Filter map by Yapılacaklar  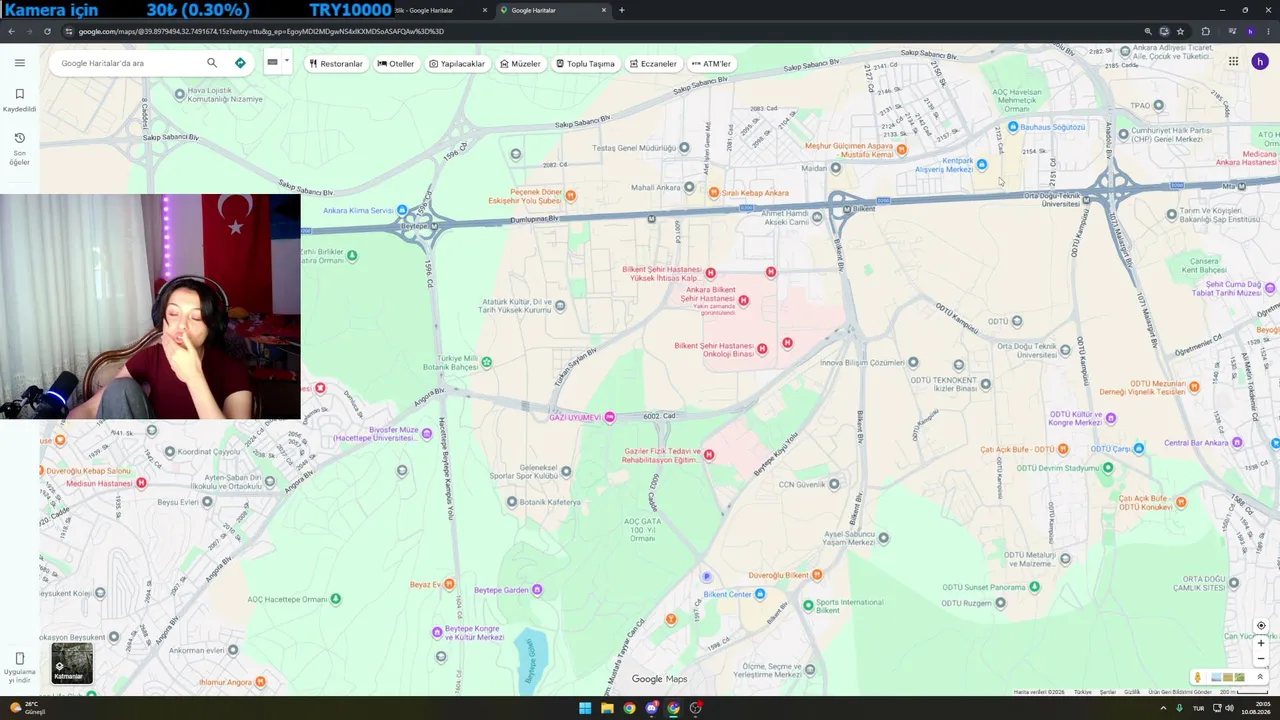click(457, 63)
